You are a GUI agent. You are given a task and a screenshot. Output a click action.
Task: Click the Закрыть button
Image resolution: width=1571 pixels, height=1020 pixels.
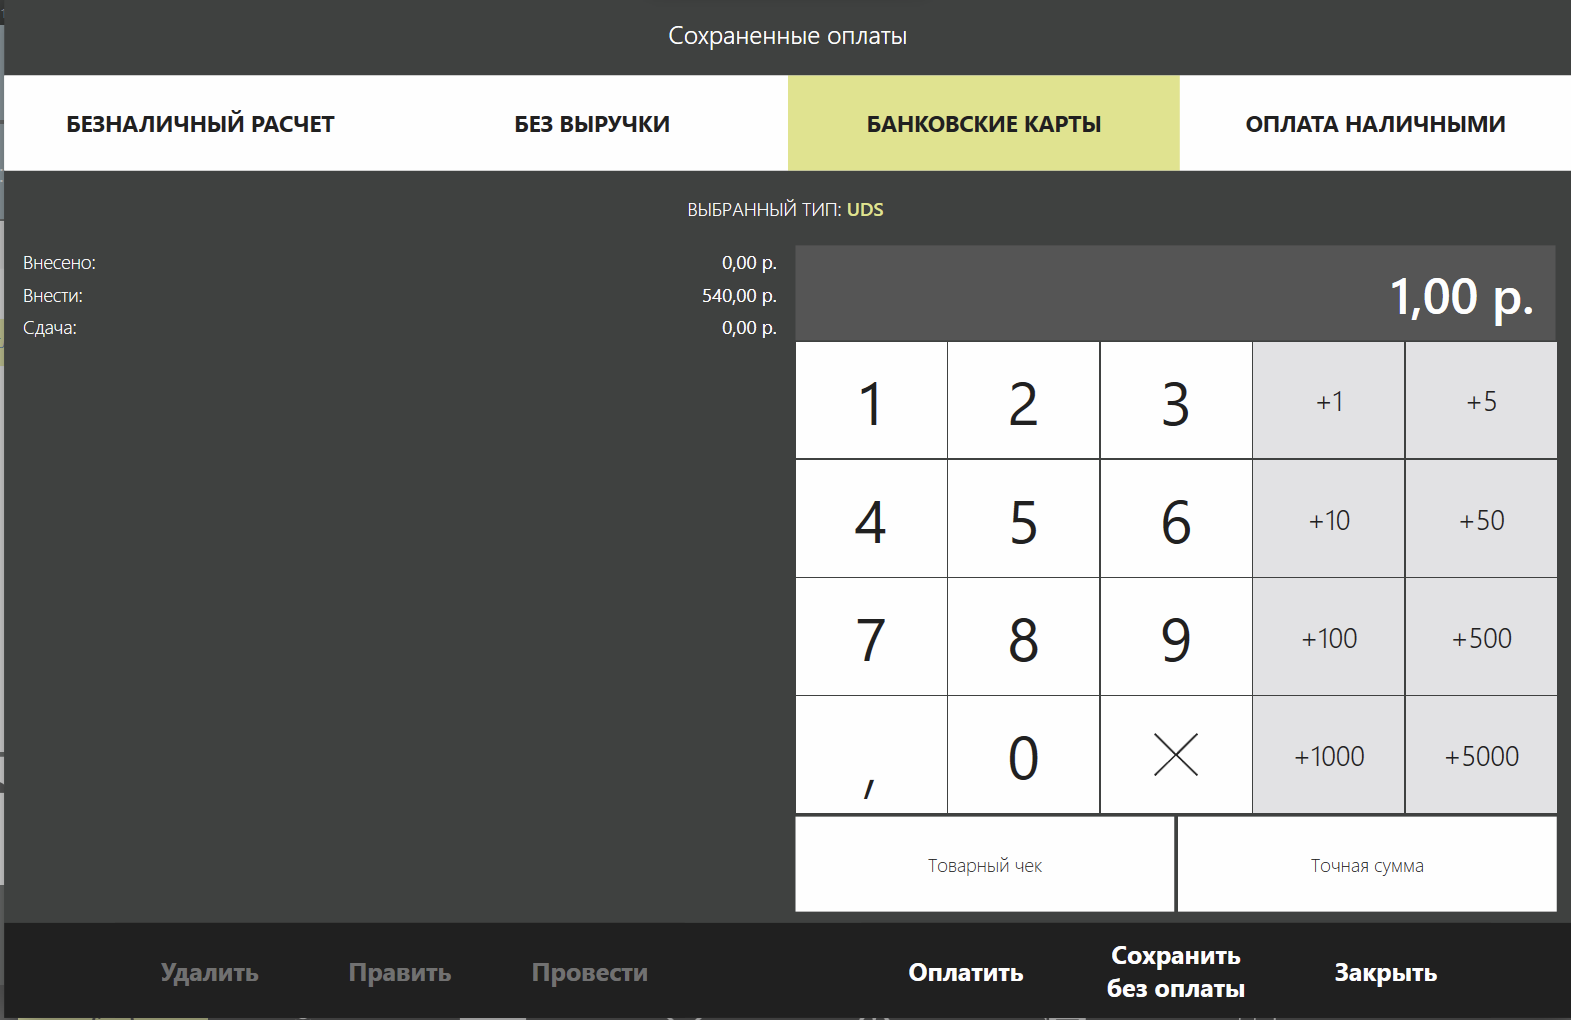[x=1386, y=972]
